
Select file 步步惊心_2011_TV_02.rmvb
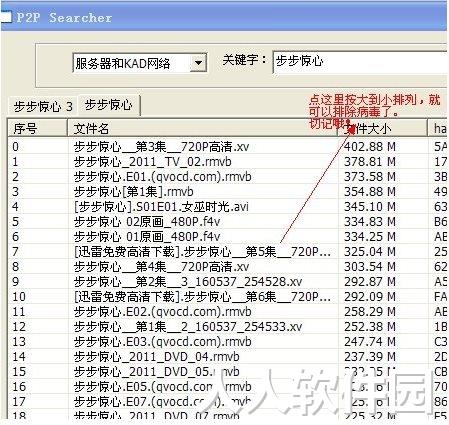153,162
